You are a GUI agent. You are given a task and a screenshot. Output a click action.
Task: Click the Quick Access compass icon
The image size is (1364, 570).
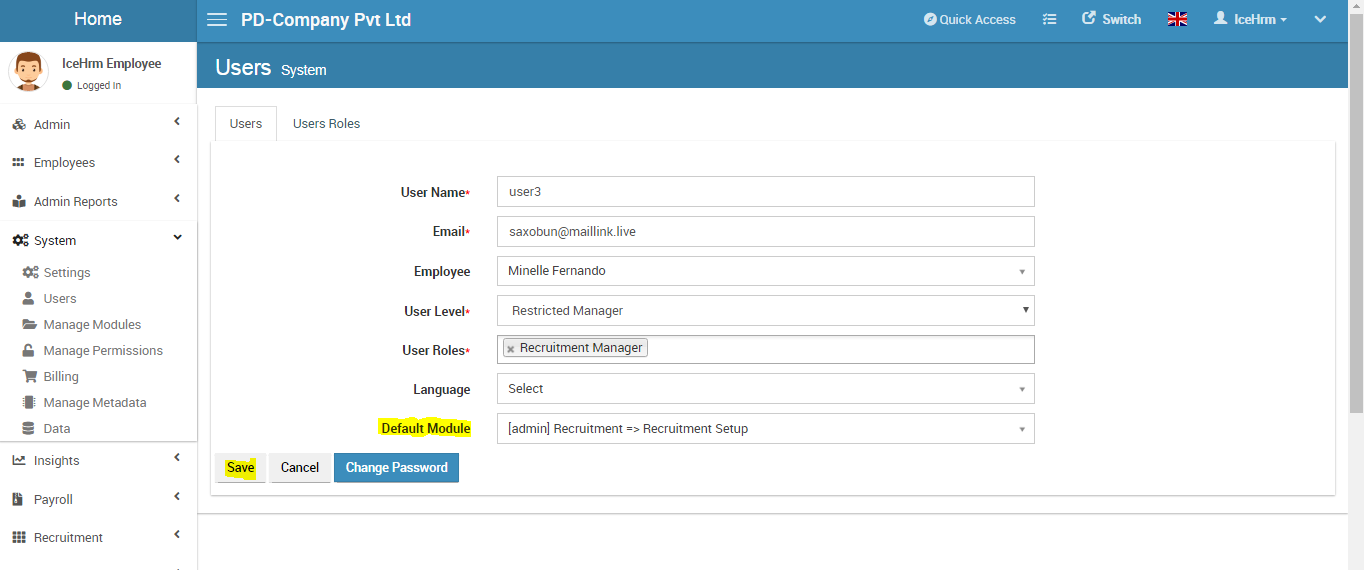point(930,19)
